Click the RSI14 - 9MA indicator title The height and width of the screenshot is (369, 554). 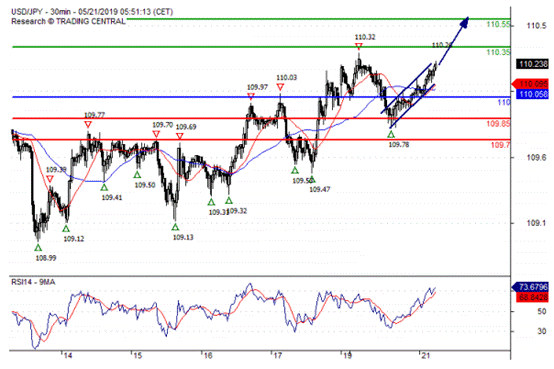[x=33, y=282]
